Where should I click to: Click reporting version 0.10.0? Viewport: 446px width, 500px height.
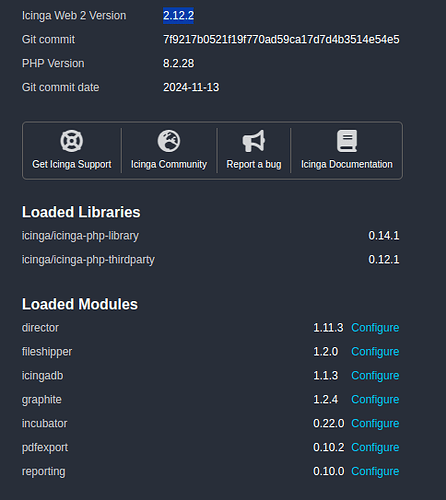[x=329, y=472]
